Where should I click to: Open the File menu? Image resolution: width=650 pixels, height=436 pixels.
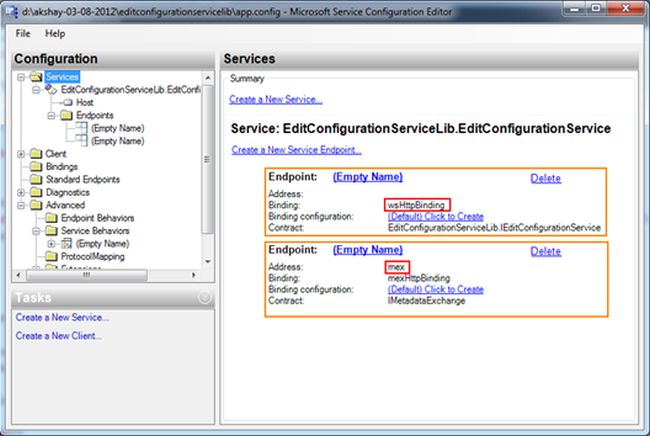(23, 34)
